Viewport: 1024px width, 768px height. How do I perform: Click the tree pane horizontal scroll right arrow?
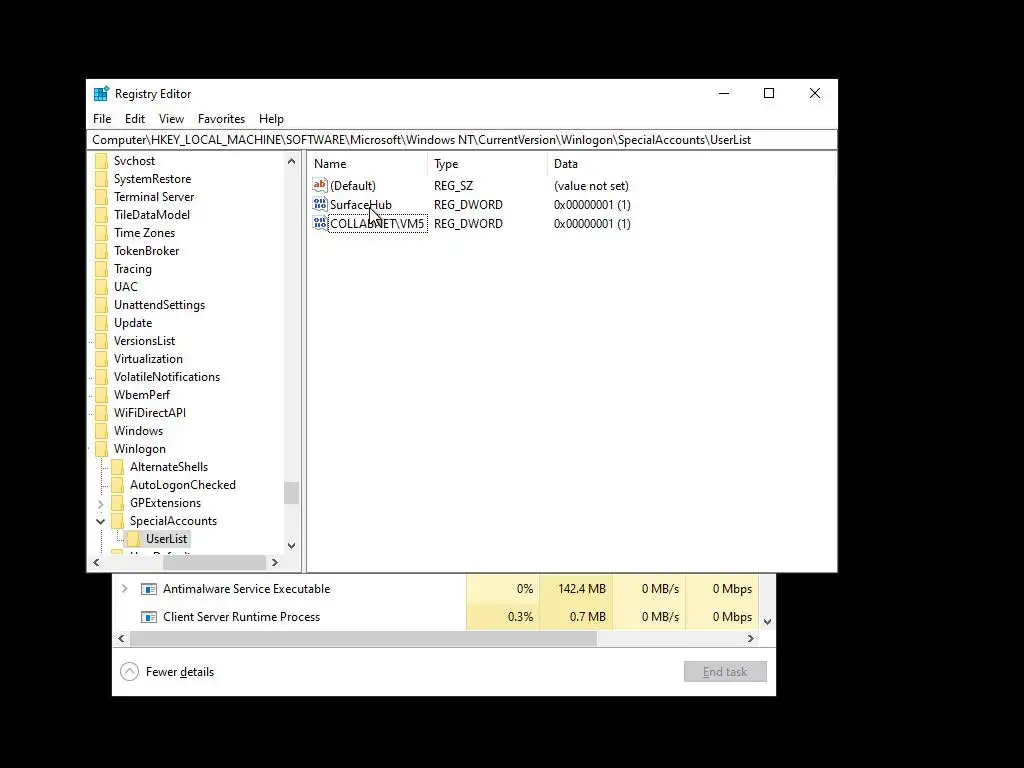[x=274, y=562]
